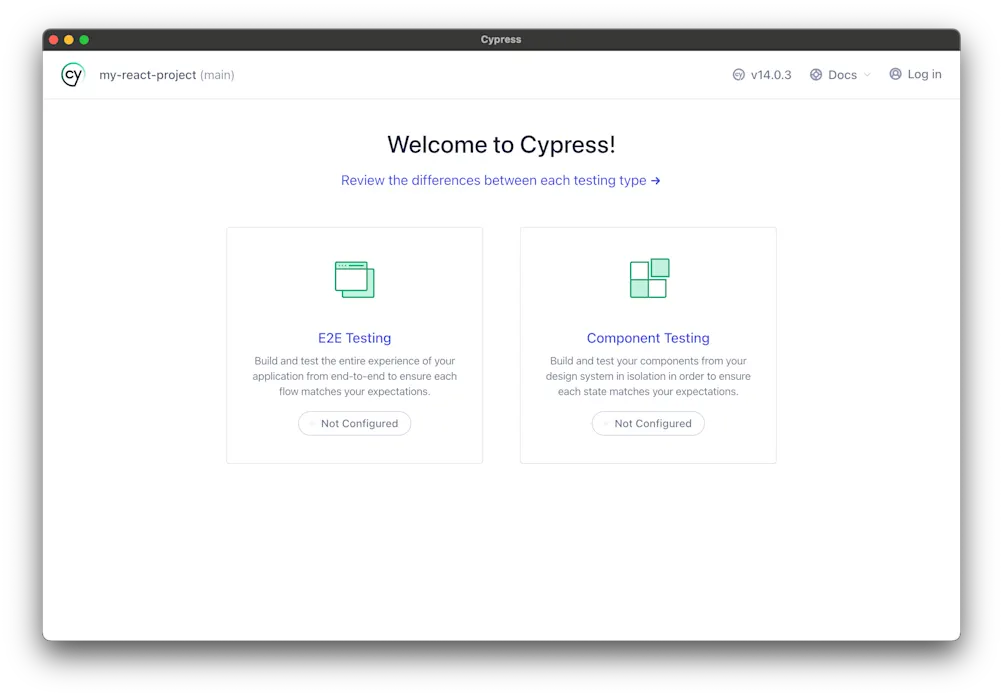Open the Docs chevron arrow
This screenshot has width=1003, height=697.
coord(866,74)
